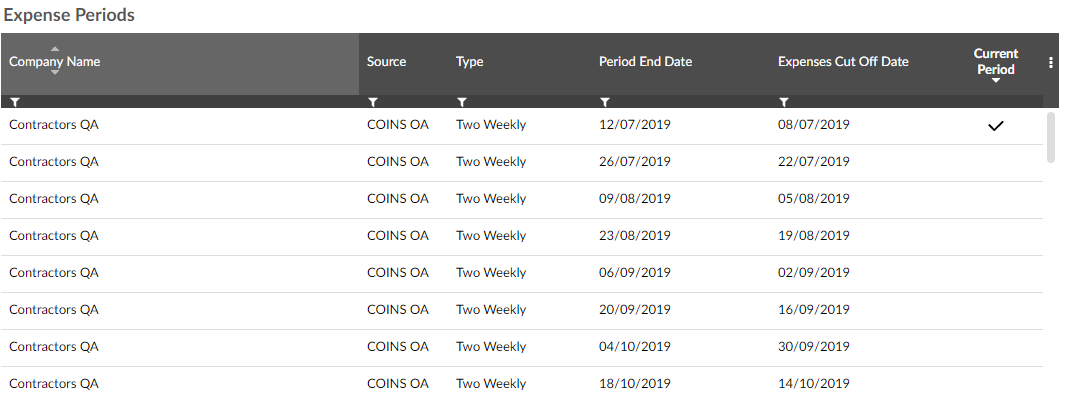Click the Expenses Cut Off Date header
The height and width of the screenshot is (400, 1066).
click(x=843, y=62)
